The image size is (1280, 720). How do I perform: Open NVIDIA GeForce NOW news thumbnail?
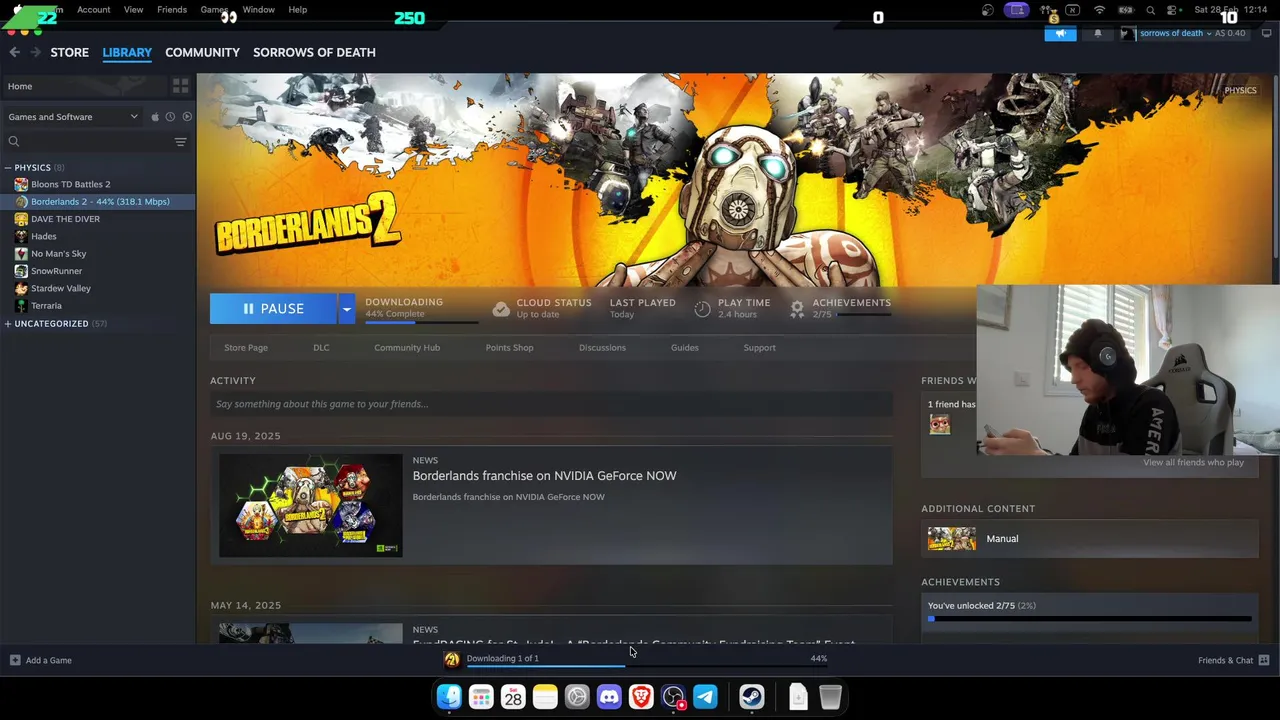[x=311, y=505]
